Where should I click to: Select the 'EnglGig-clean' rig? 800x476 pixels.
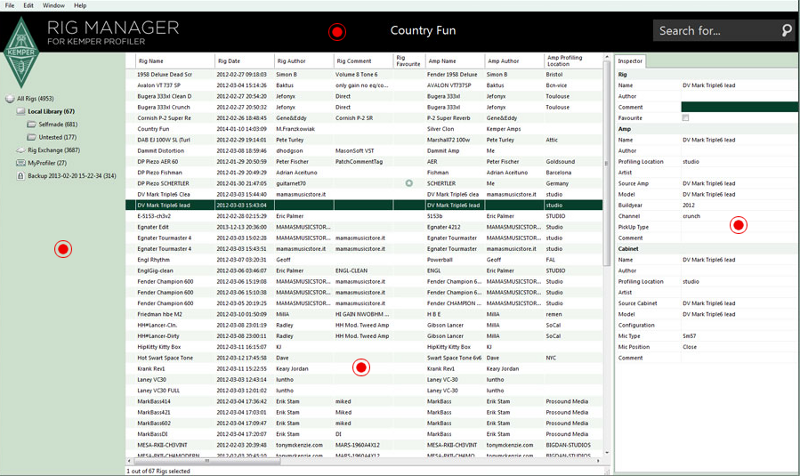pos(364,270)
